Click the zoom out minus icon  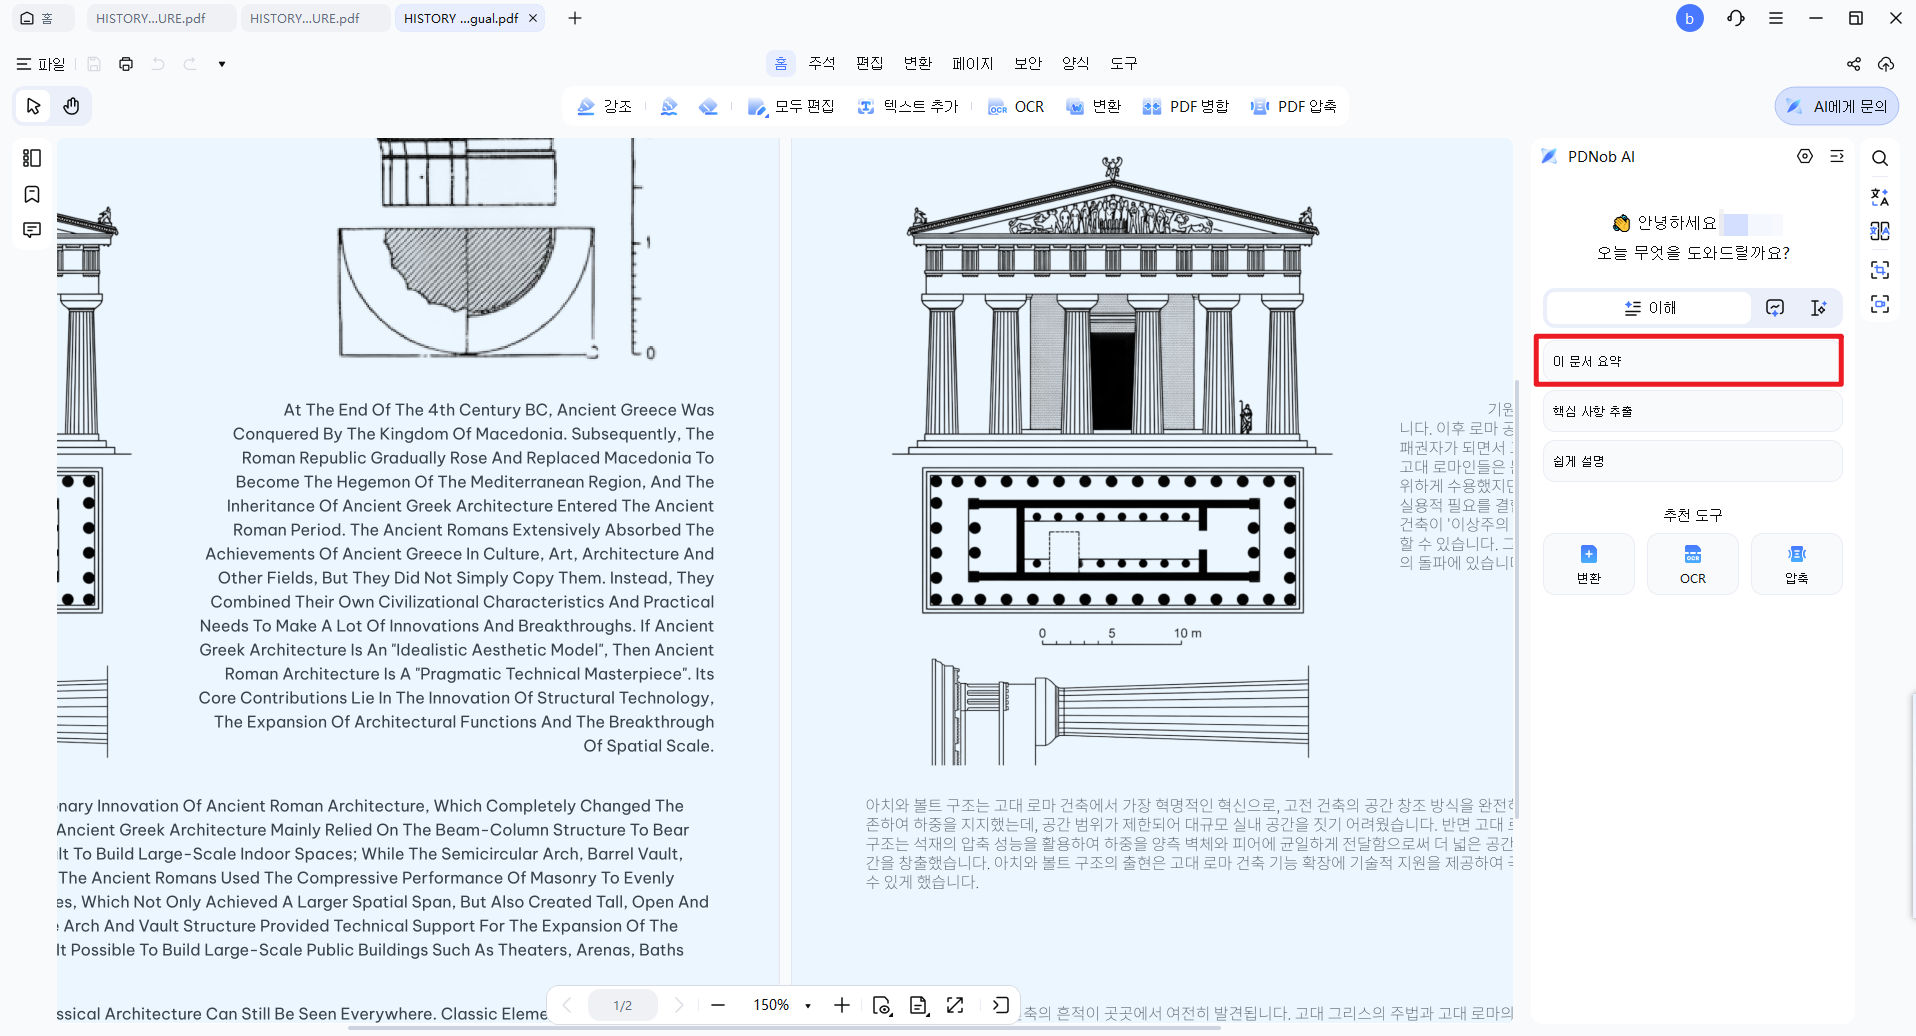718,1005
